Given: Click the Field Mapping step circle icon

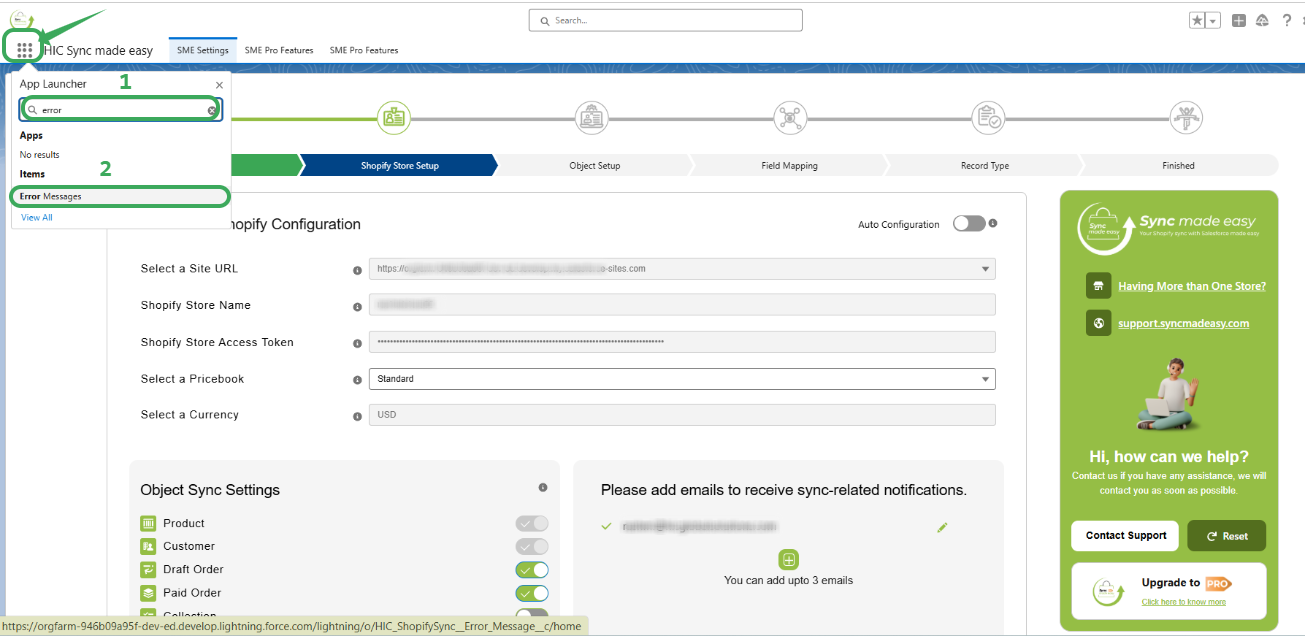Looking at the screenshot, I should coord(790,118).
